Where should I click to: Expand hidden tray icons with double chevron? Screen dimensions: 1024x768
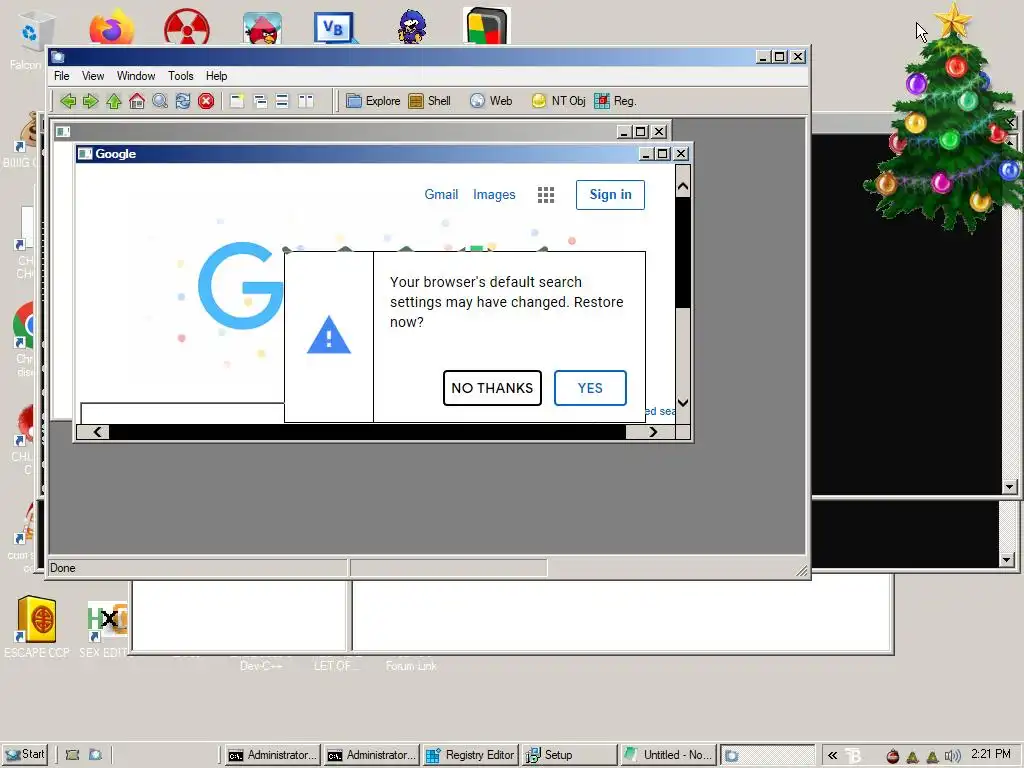832,756
